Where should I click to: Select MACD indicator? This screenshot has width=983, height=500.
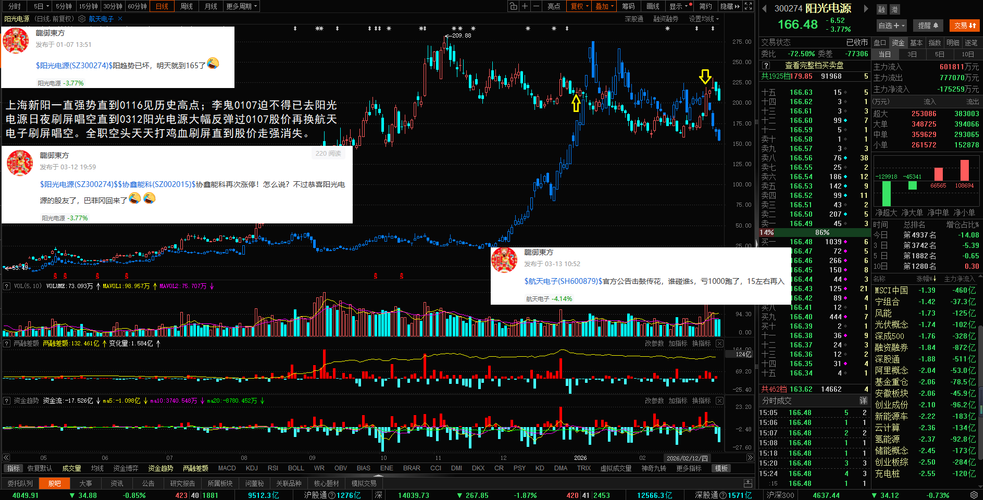click(x=226, y=468)
